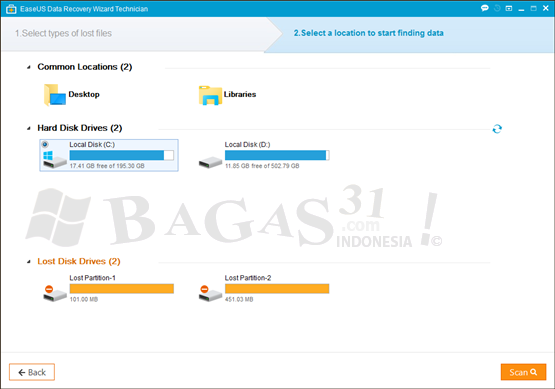Click the Desktop label
The height and width of the screenshot is (389, 555).
pyautogui.click(x=84, y=94)
